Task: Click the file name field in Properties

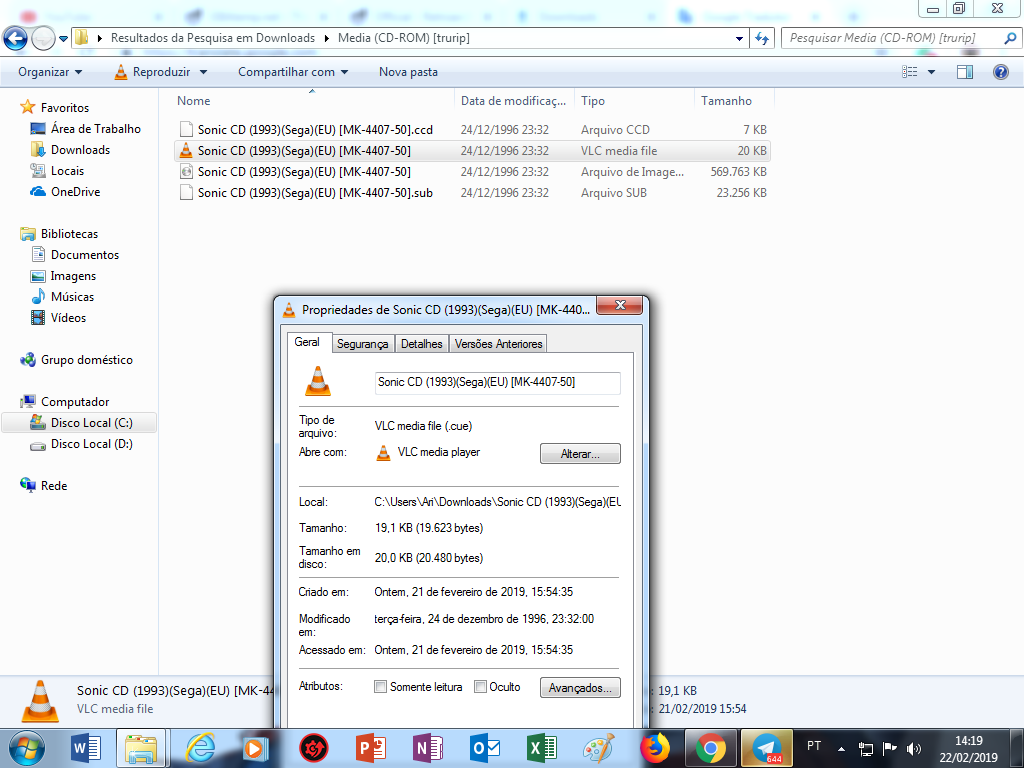Action: click(498, 383)
